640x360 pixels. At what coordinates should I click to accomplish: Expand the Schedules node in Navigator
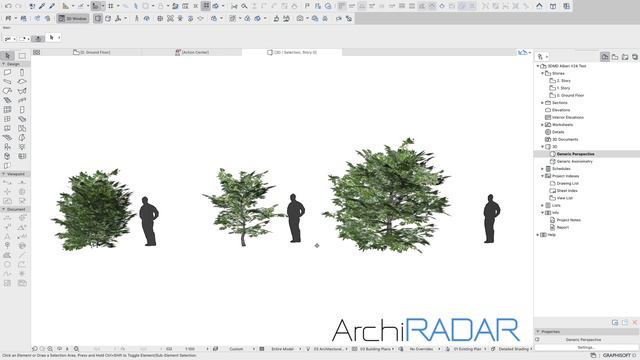click(x=542, y=169)
